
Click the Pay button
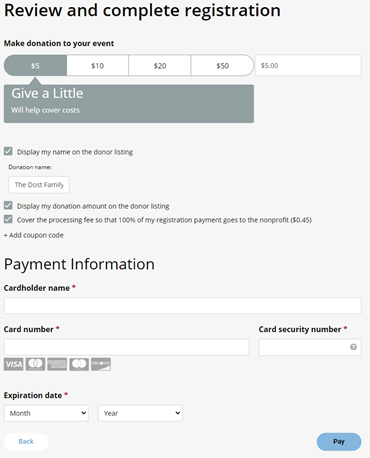click(x=339, y=442)
